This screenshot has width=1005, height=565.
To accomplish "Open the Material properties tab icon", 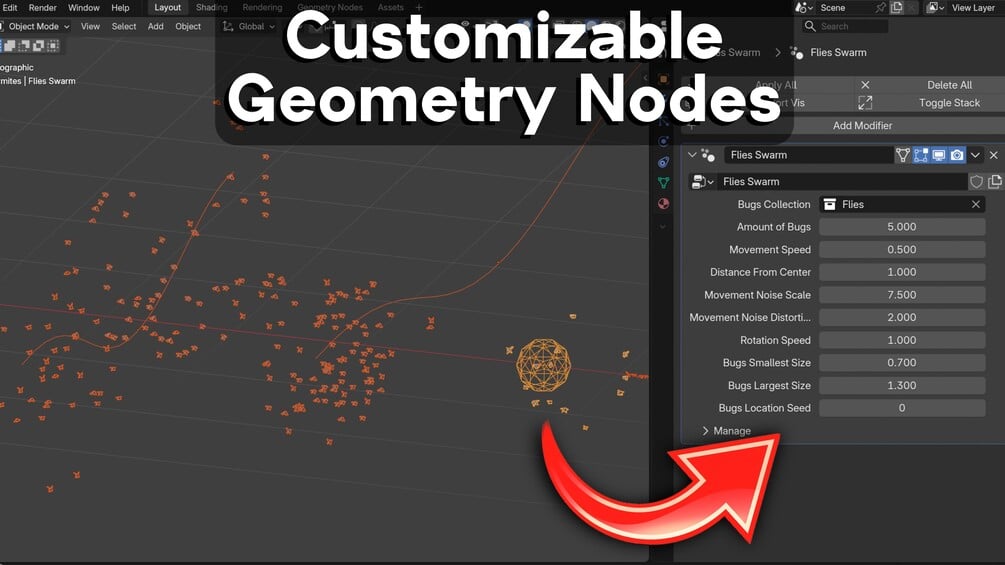I will [x=663, y=204].
